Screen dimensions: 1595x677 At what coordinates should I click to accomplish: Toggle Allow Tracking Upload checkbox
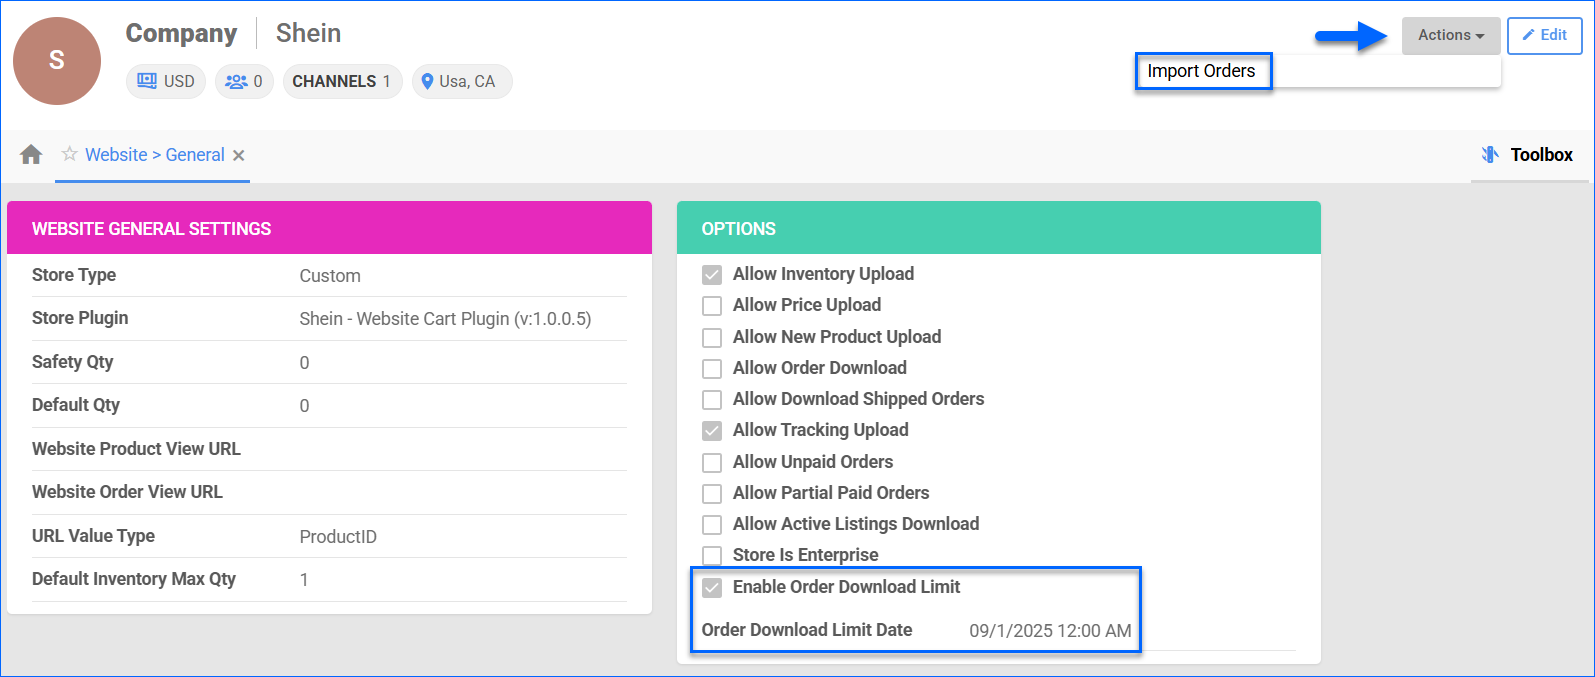712,431
